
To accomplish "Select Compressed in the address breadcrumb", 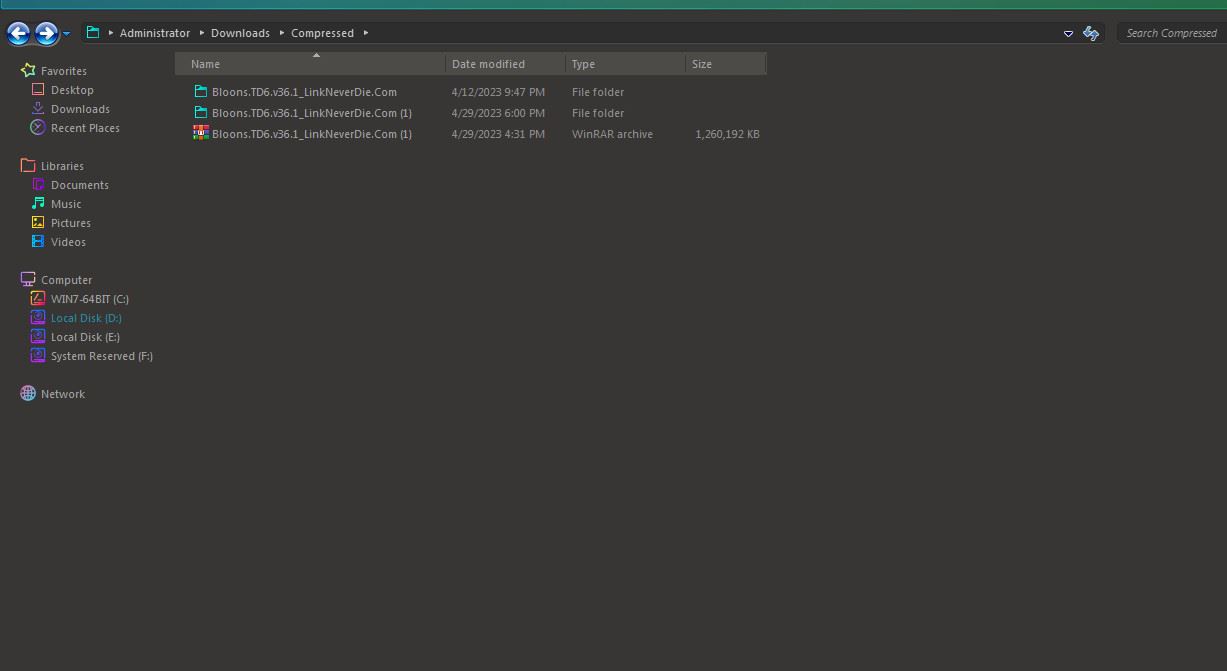I will pyautogui.click(x=322, y=33).
